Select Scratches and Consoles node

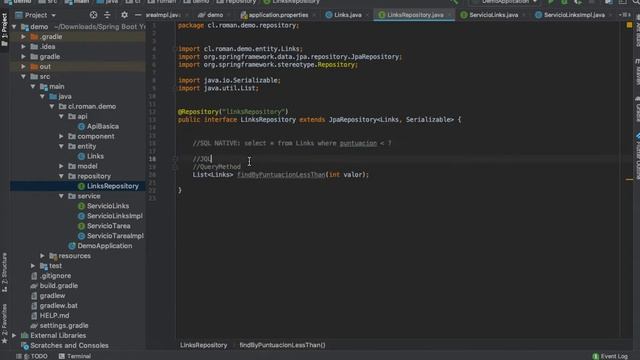point(65,346)
